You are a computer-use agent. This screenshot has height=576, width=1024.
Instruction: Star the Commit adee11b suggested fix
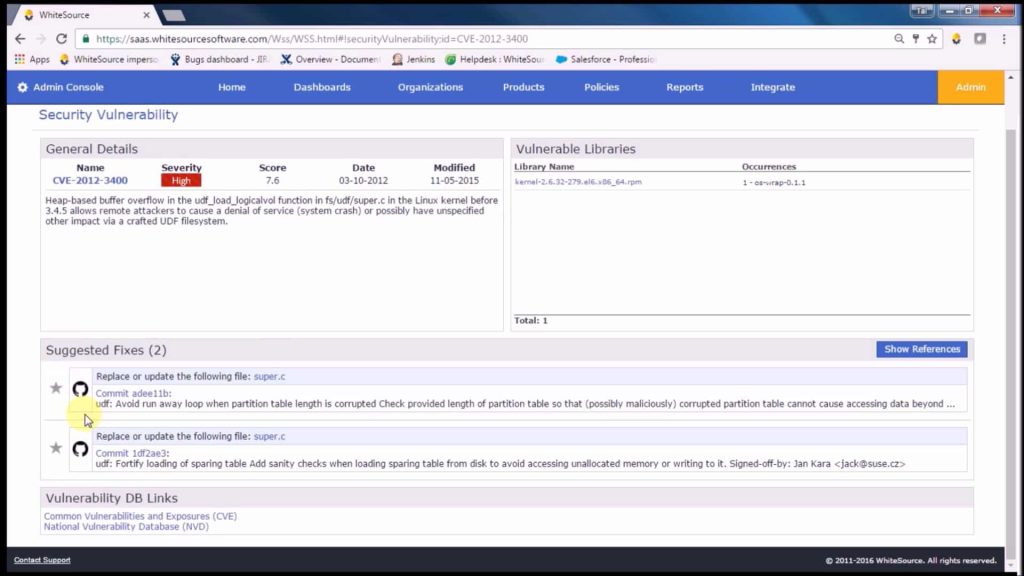tap(56, 388)
